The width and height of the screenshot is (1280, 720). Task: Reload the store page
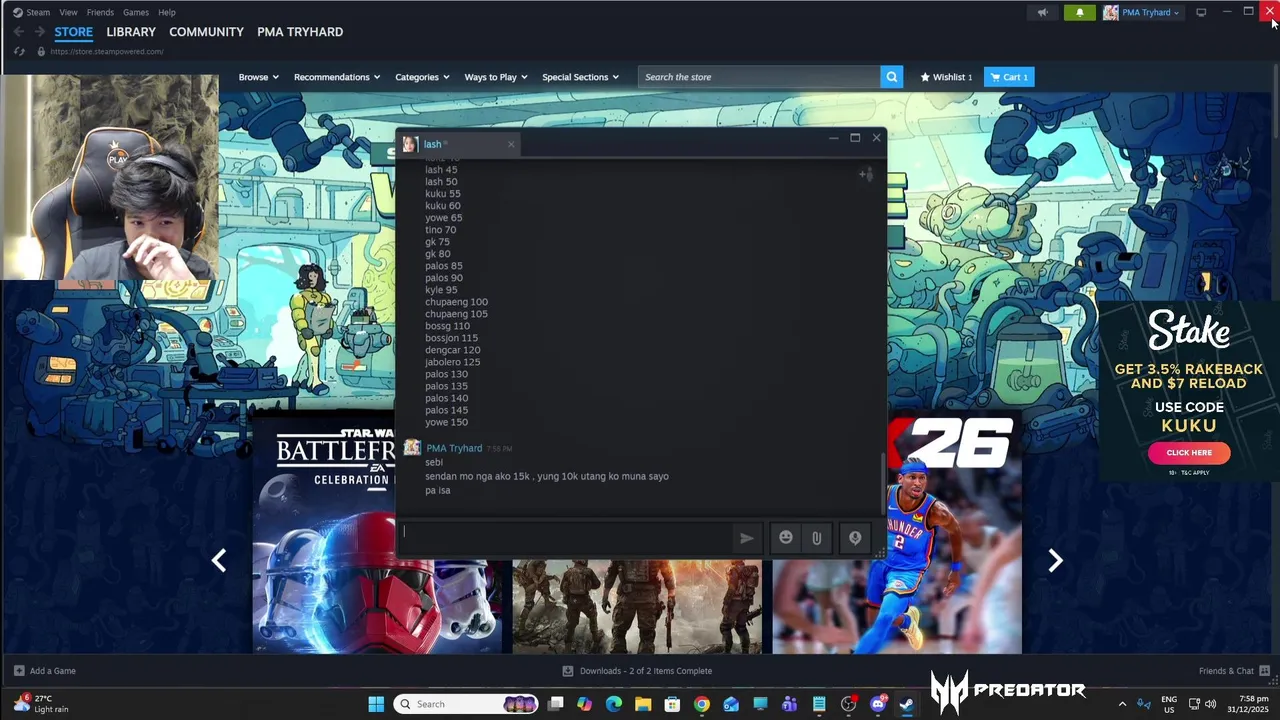tap(19, 51)
